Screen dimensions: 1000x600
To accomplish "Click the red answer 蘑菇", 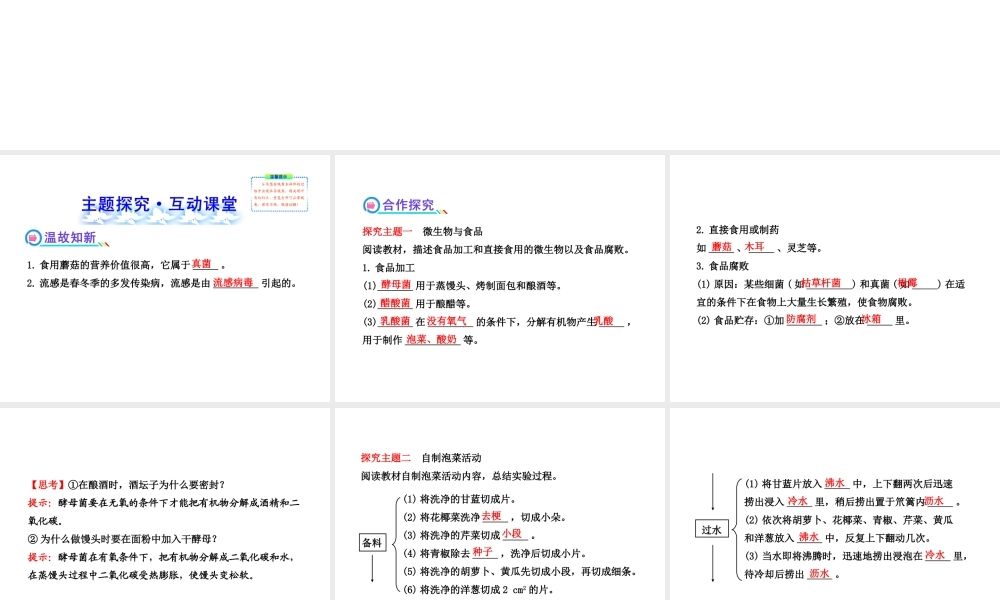I will (x=721, y=247).
